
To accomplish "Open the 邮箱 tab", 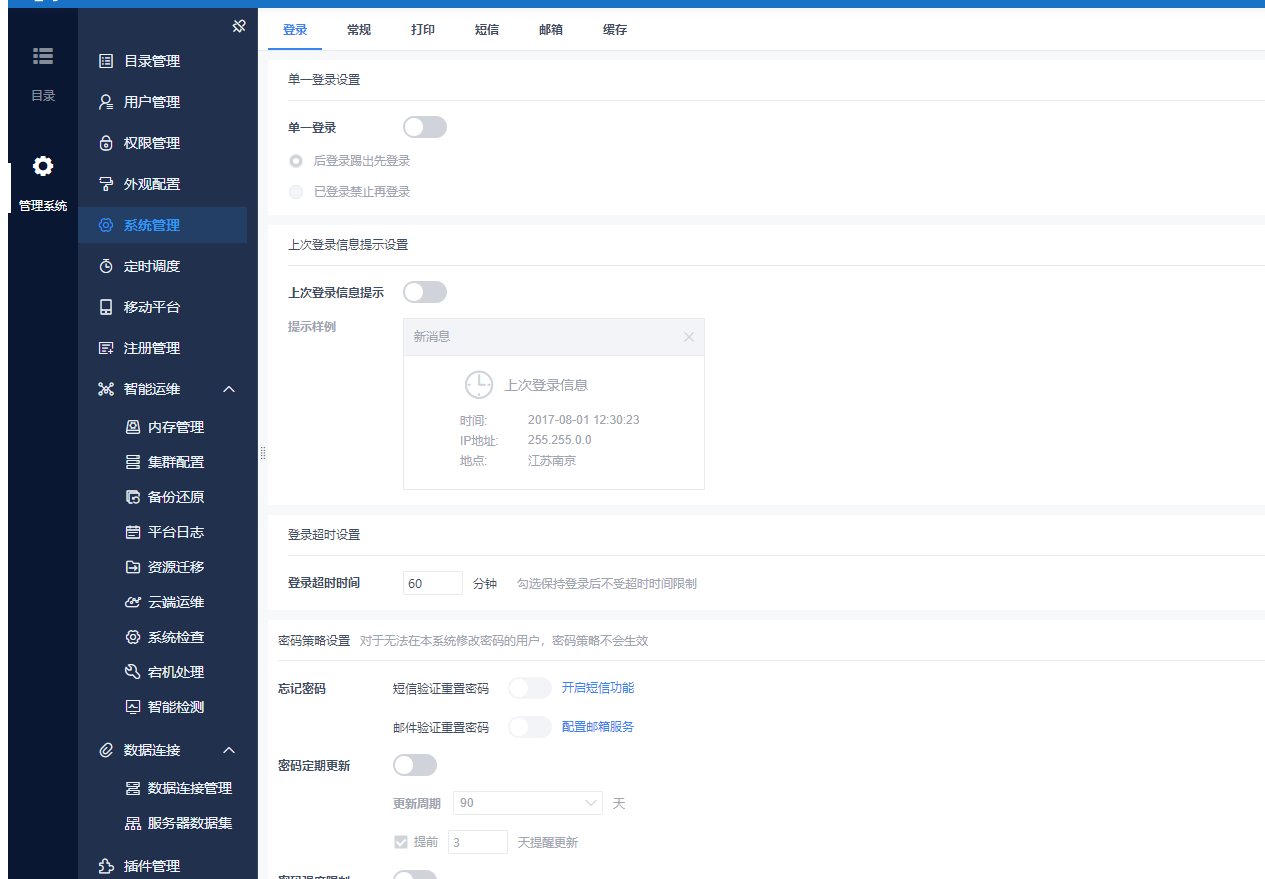I will pos(551,30).
